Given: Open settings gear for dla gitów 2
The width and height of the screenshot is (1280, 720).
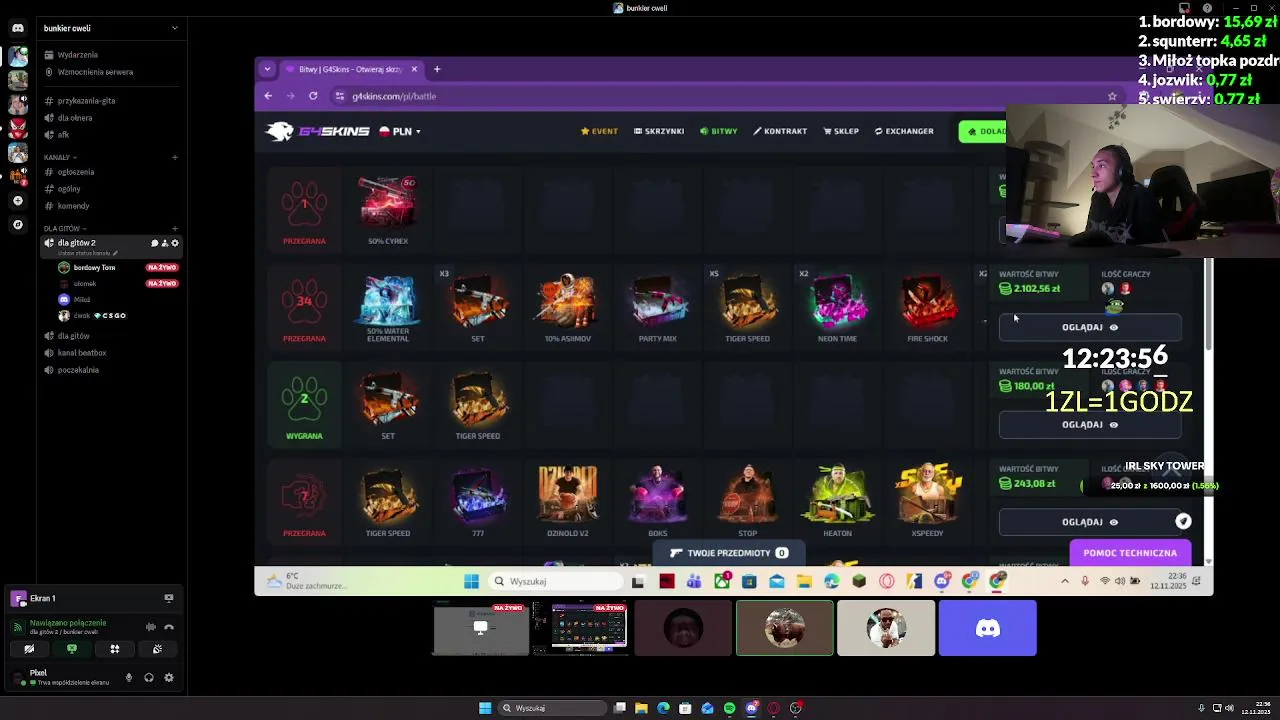Looking at the screenshot, I should click(175, 243).
